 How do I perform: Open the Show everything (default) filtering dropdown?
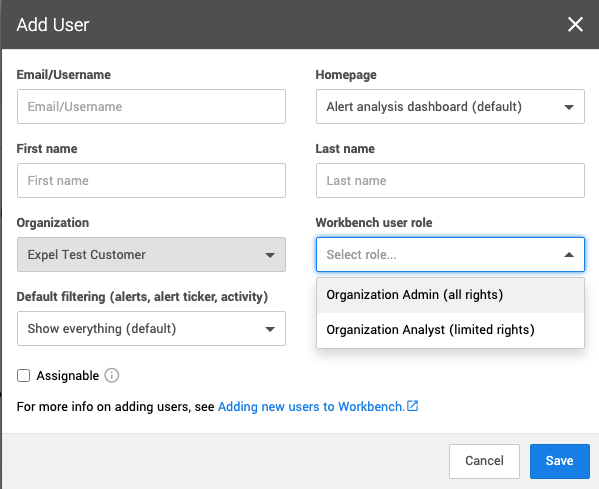click(151, 329)
